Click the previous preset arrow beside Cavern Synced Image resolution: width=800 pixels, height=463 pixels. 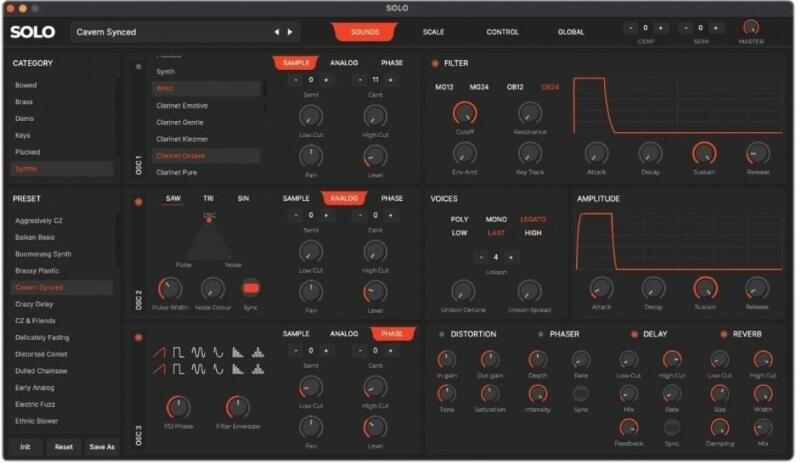(277, 32)
